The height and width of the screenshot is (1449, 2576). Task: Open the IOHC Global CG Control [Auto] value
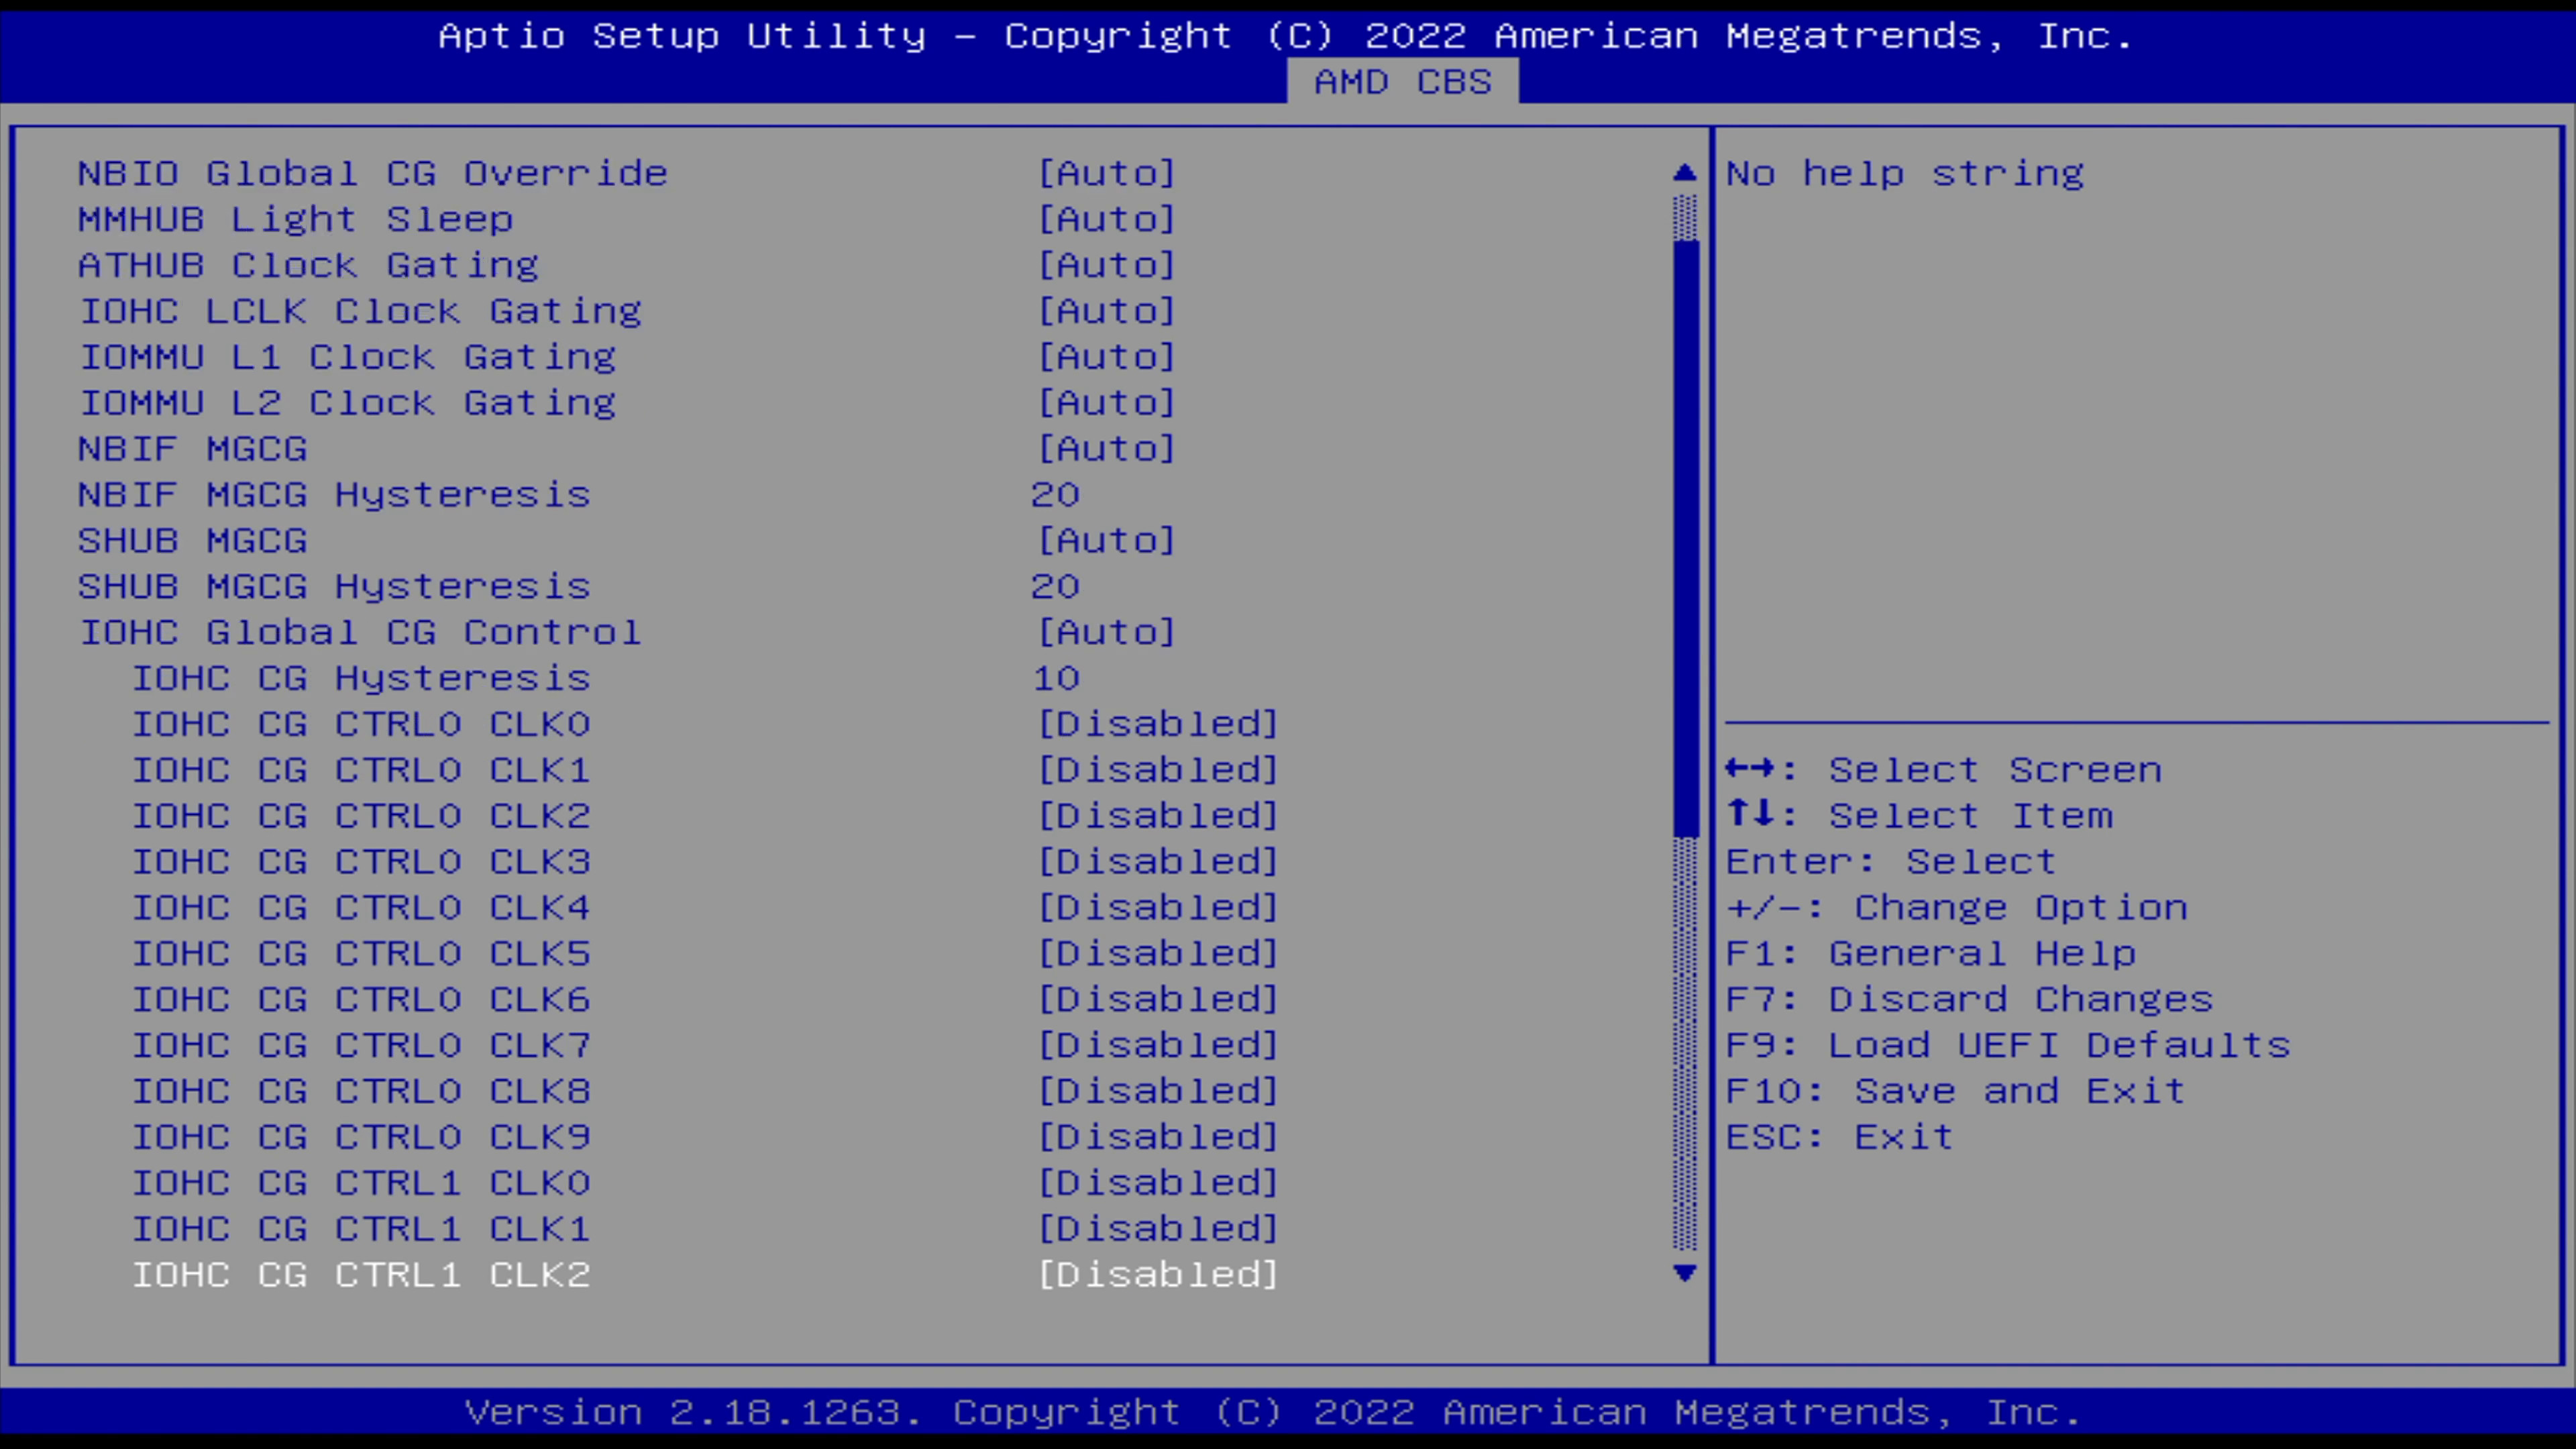pos(1107,633)
